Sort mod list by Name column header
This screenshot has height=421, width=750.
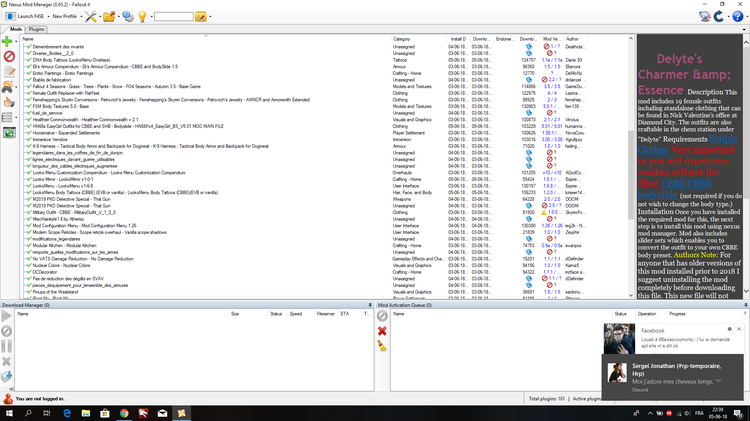206,39
